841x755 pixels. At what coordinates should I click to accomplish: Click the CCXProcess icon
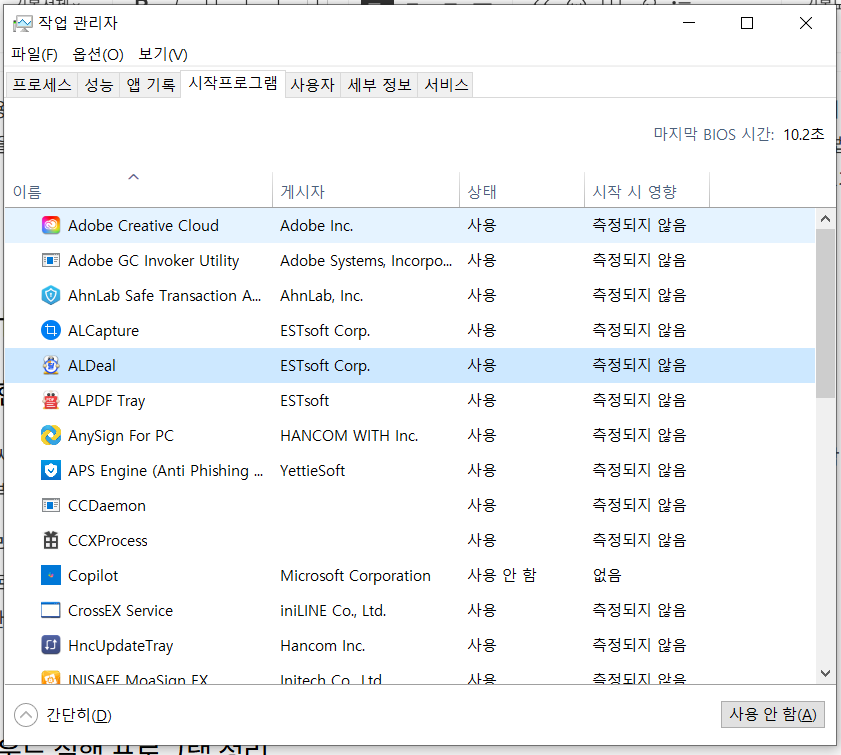[51, 541]
